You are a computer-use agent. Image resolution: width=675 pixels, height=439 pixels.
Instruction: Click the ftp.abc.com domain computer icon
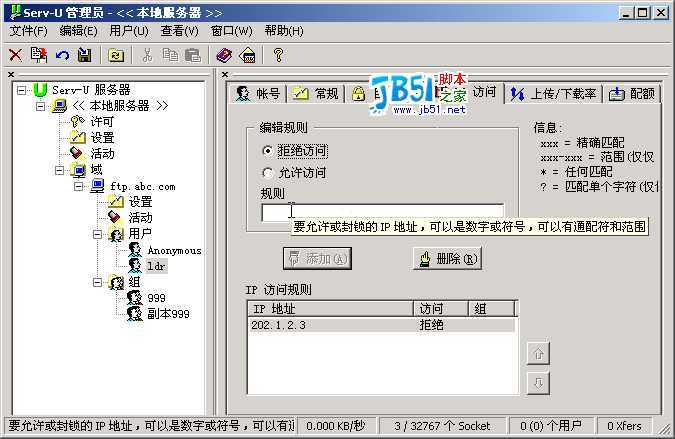pyautogui.click(x=97, y=186)
